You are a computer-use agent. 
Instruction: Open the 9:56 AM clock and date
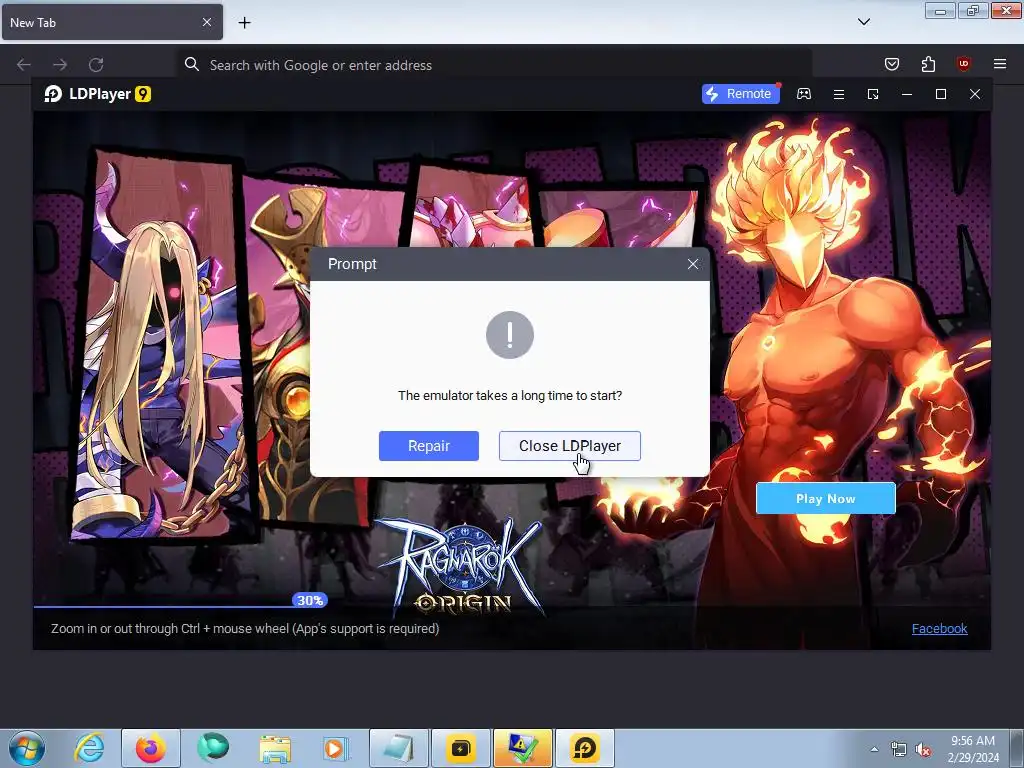point(973,749)
